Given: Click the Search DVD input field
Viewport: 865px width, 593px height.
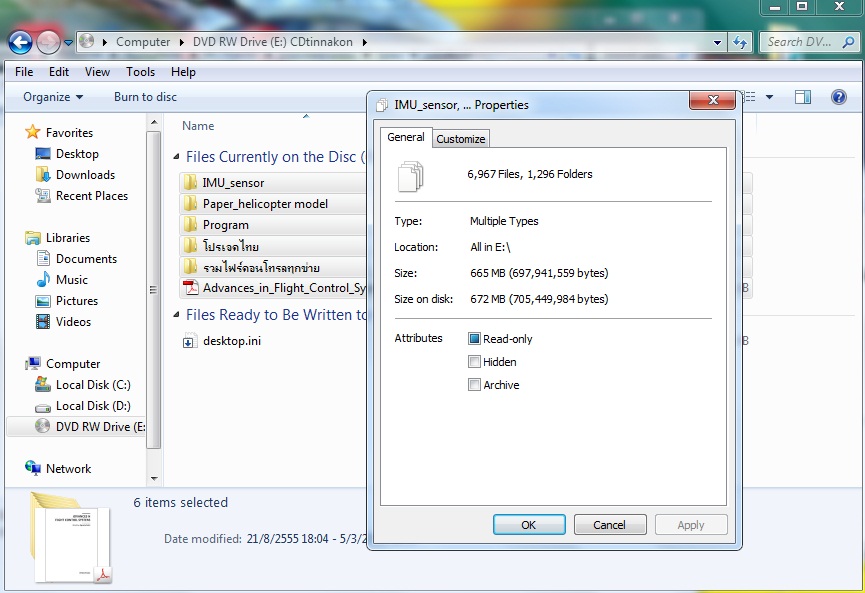Looking at the screenshot, I should click(x=798, y=42).
